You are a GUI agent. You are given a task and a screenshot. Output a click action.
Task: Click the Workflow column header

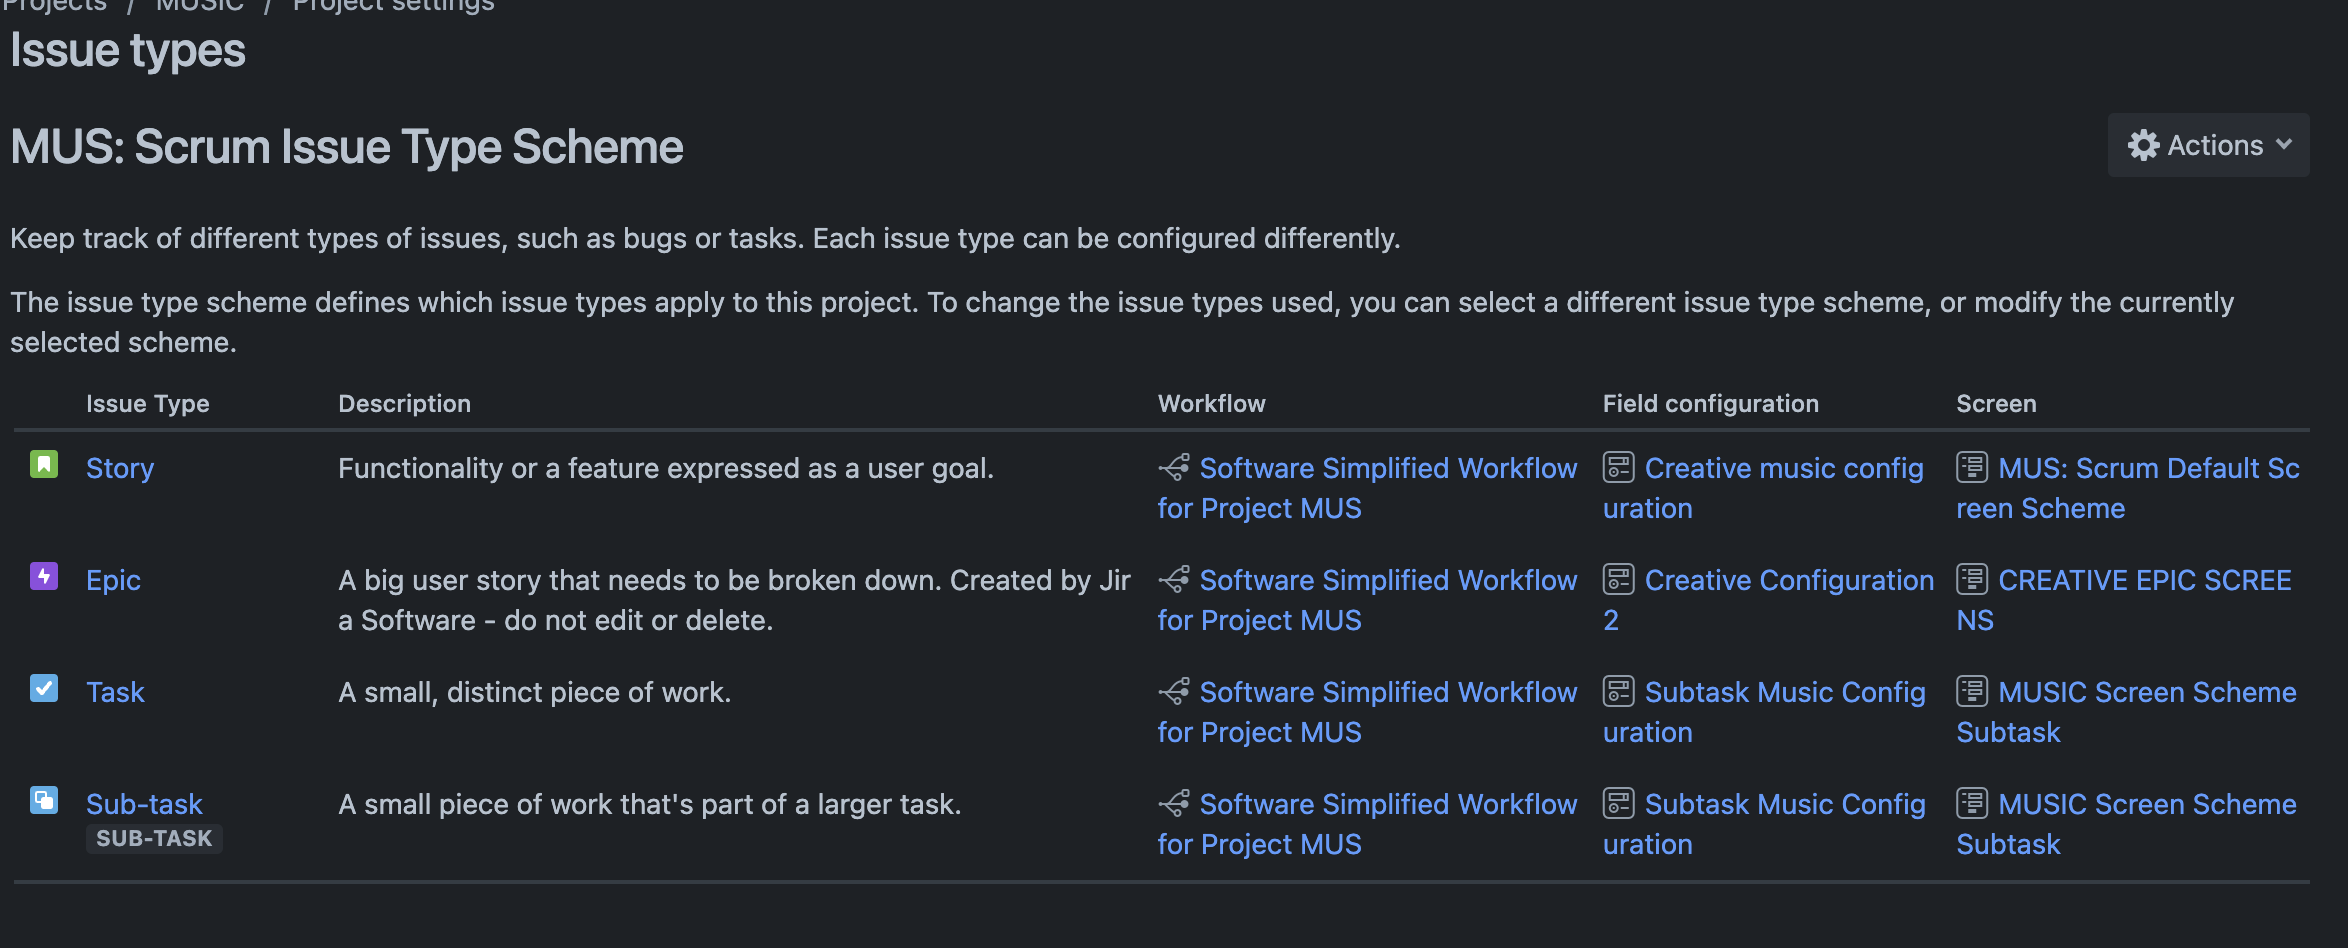[1212, 404]
